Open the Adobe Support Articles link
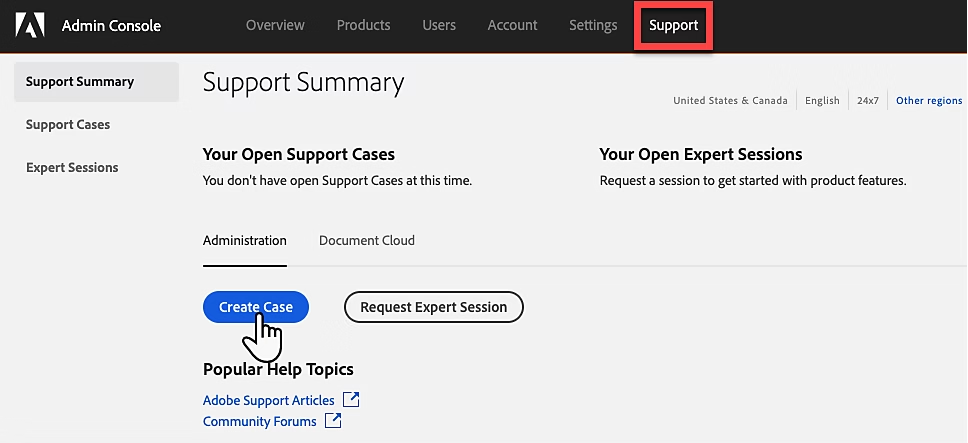The width and height of the screenshot is (968, 443). point(269,400)
